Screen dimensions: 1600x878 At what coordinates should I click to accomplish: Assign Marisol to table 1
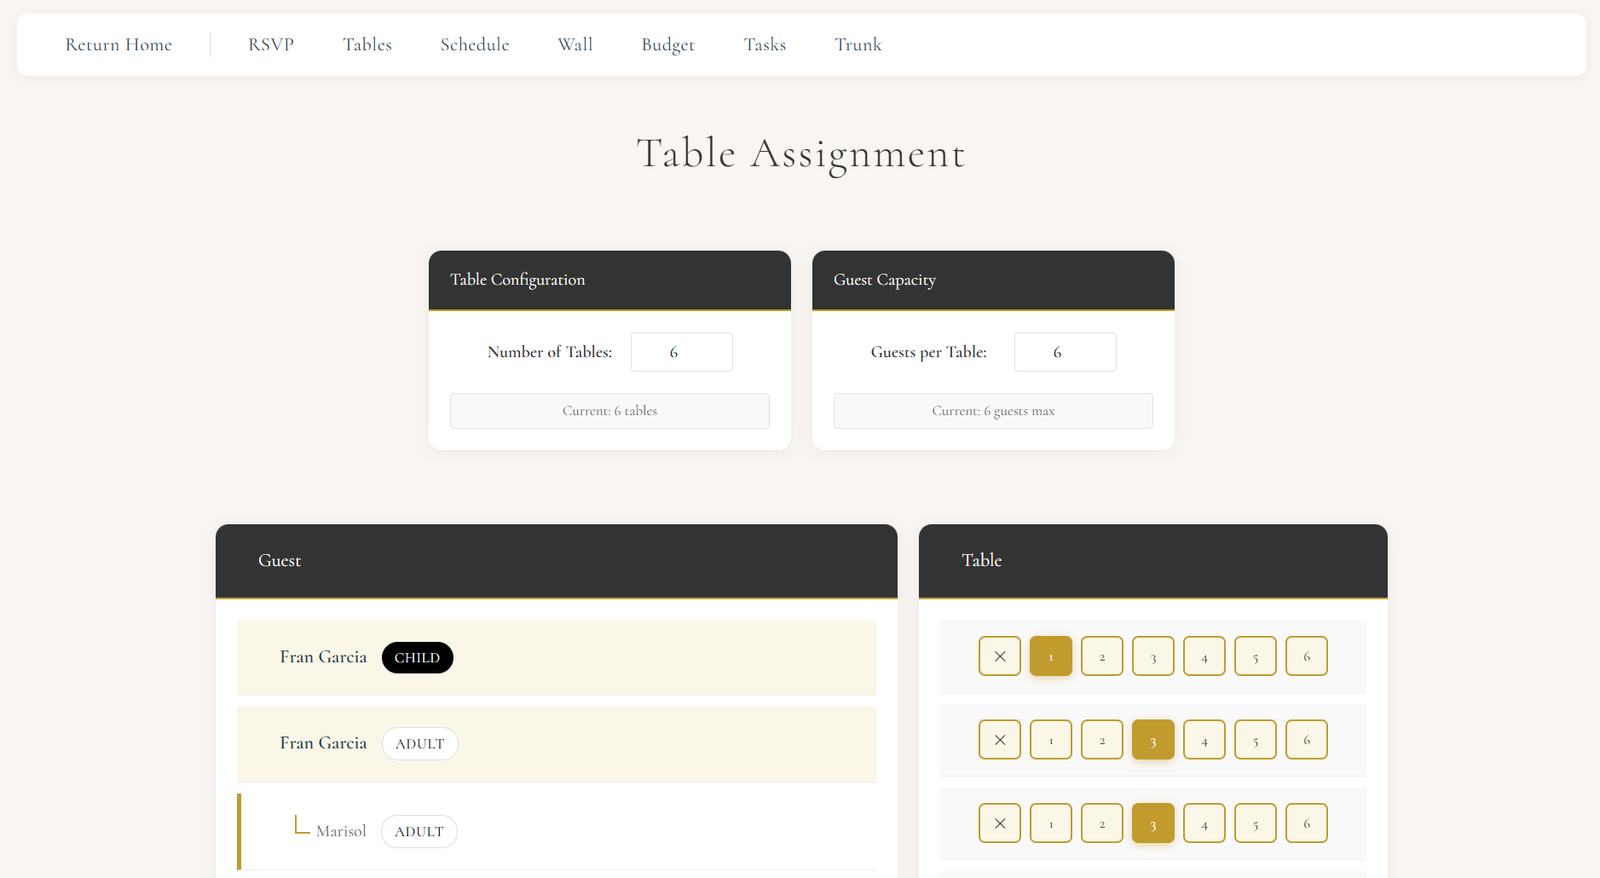pyautogui.click(x=1051, y=823)
